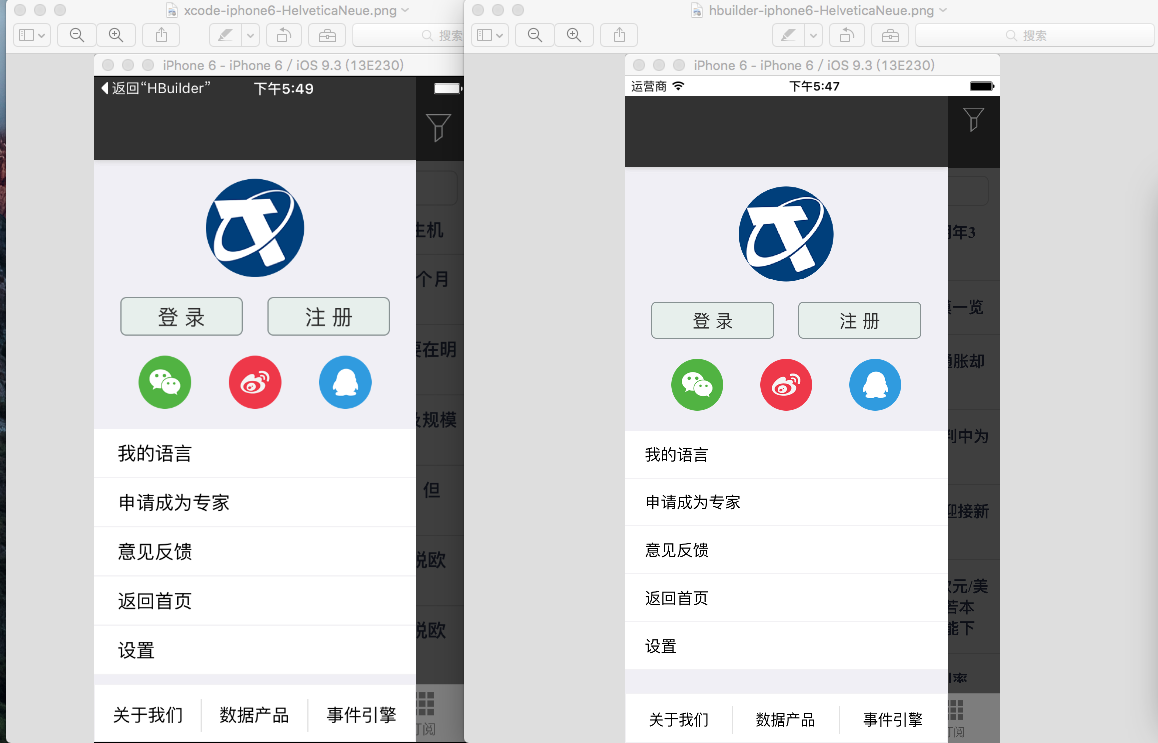
Task: Click 注册 button in right simulator
Action: pyautogui.click(x=860, y=321)
